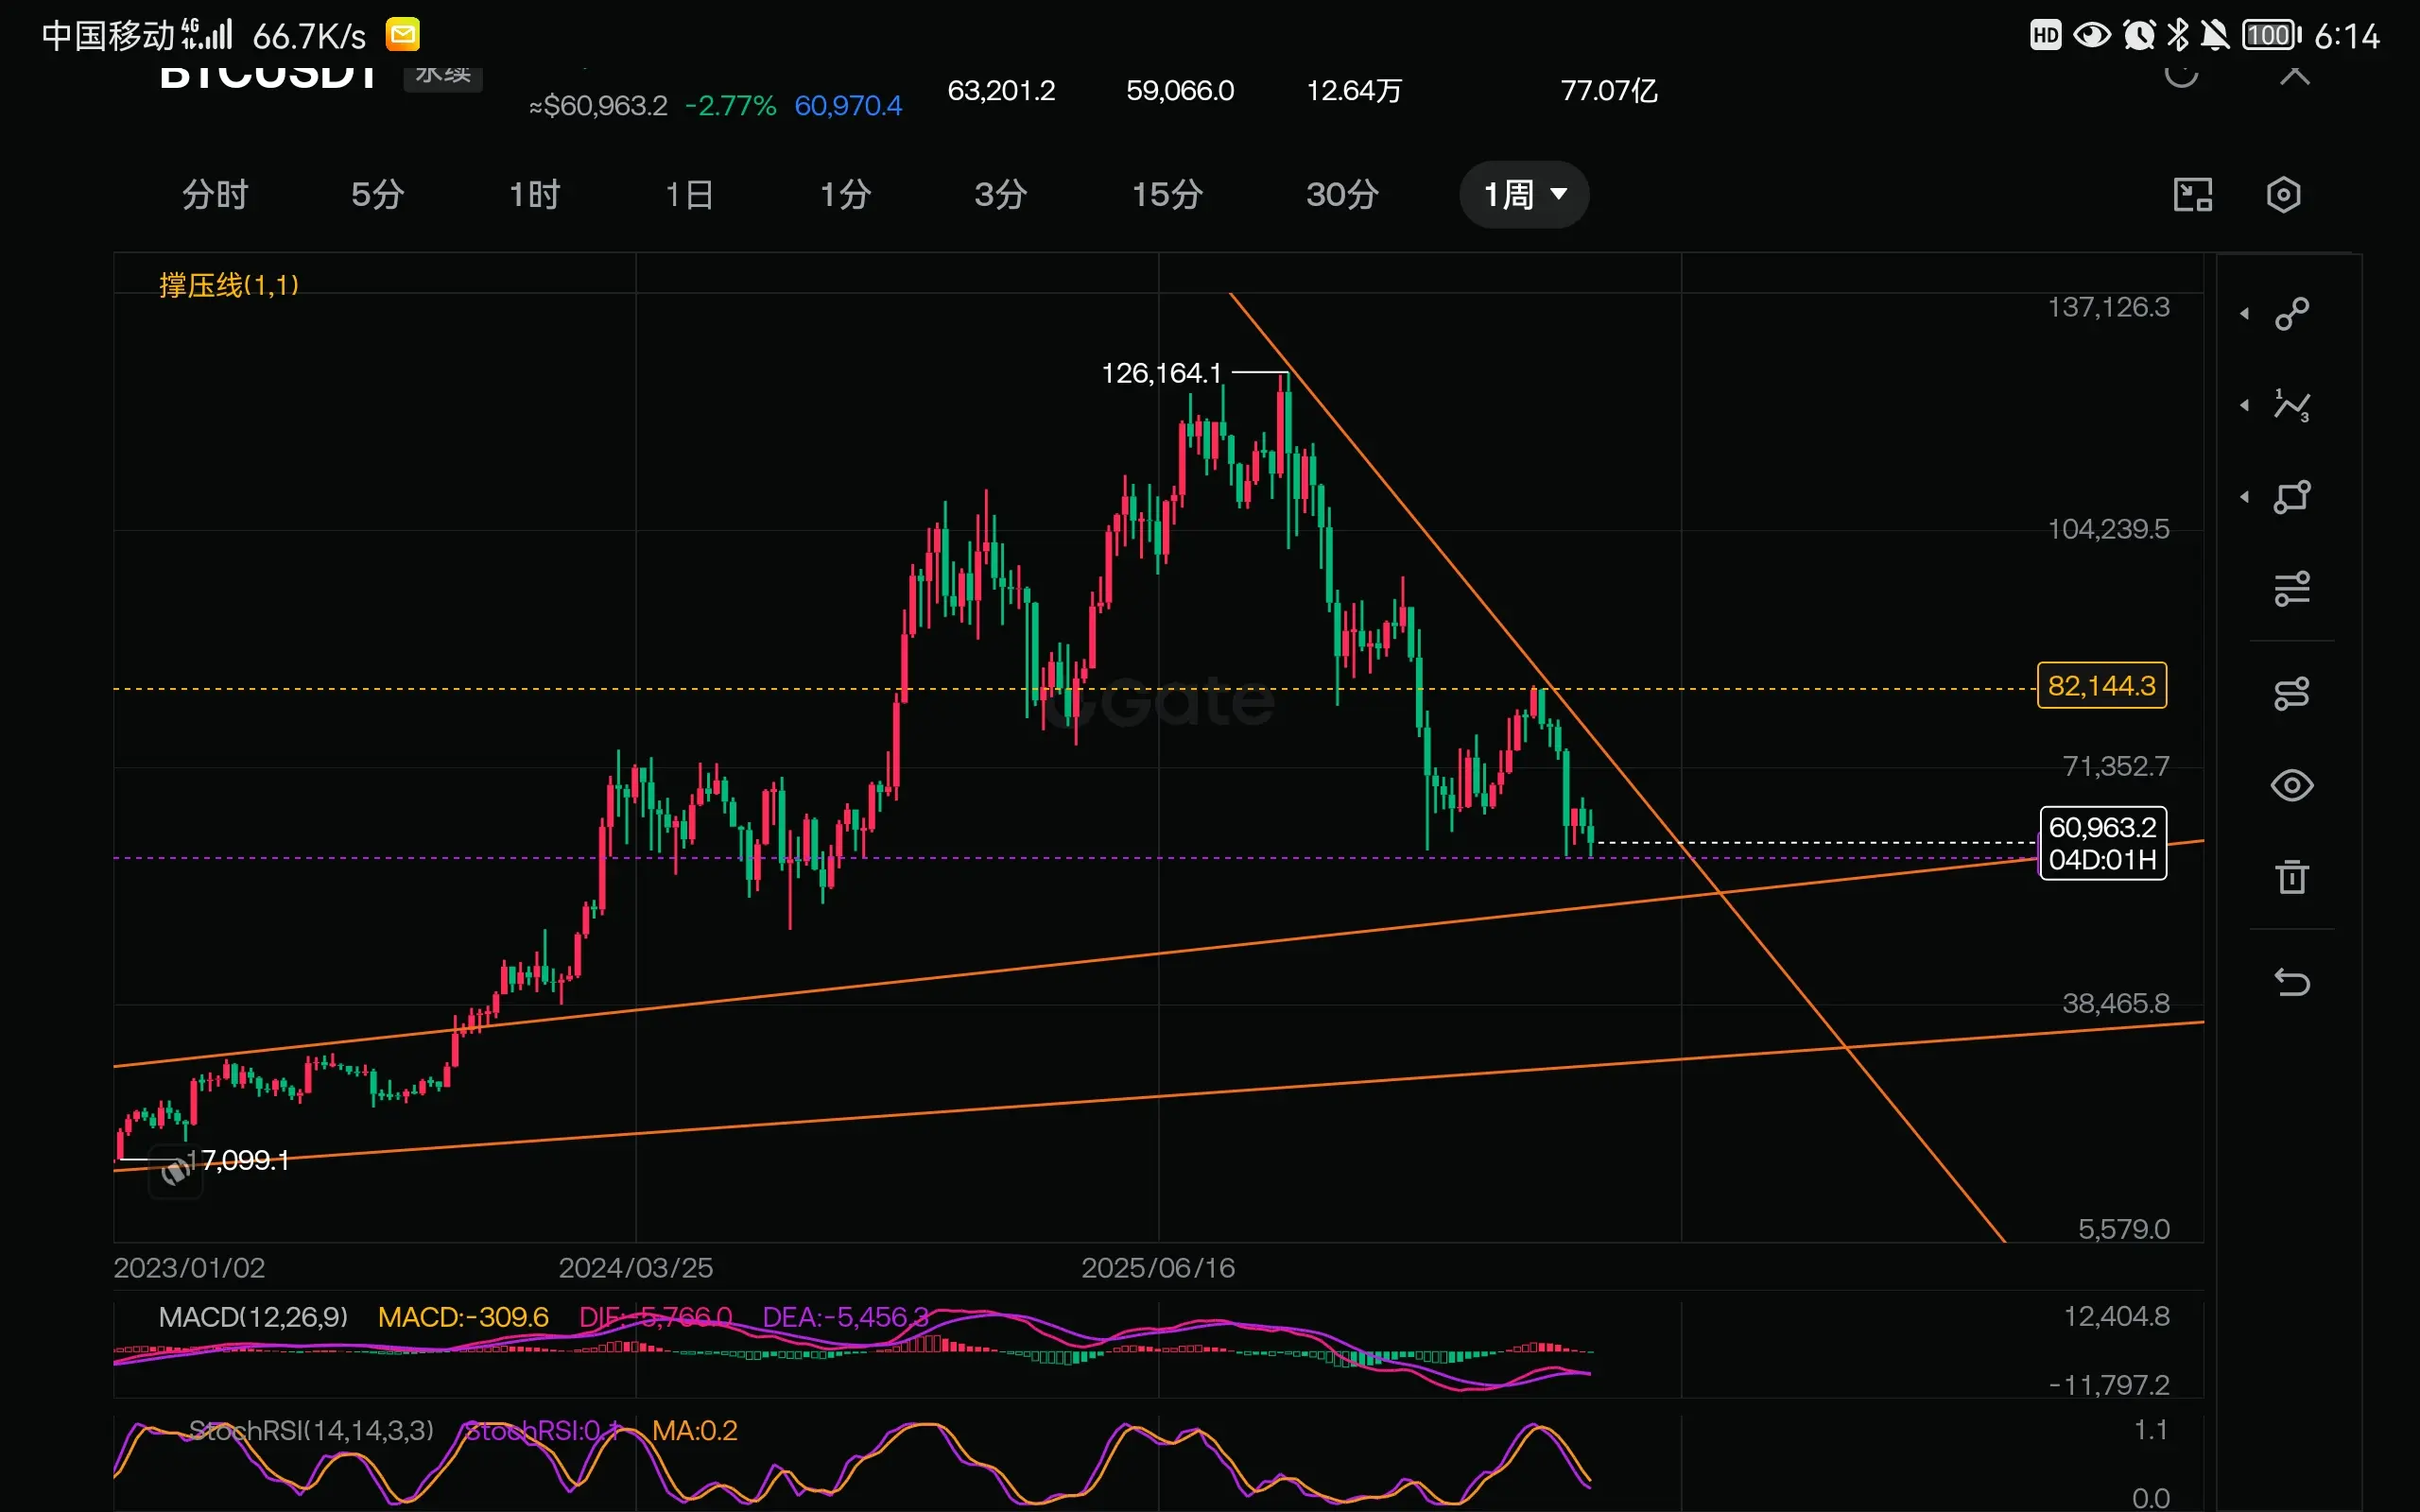The height and width of the screenshot is (1512, 2420).
Task: Tap the muted bell icon in status bar
Action: (2215, 36)
